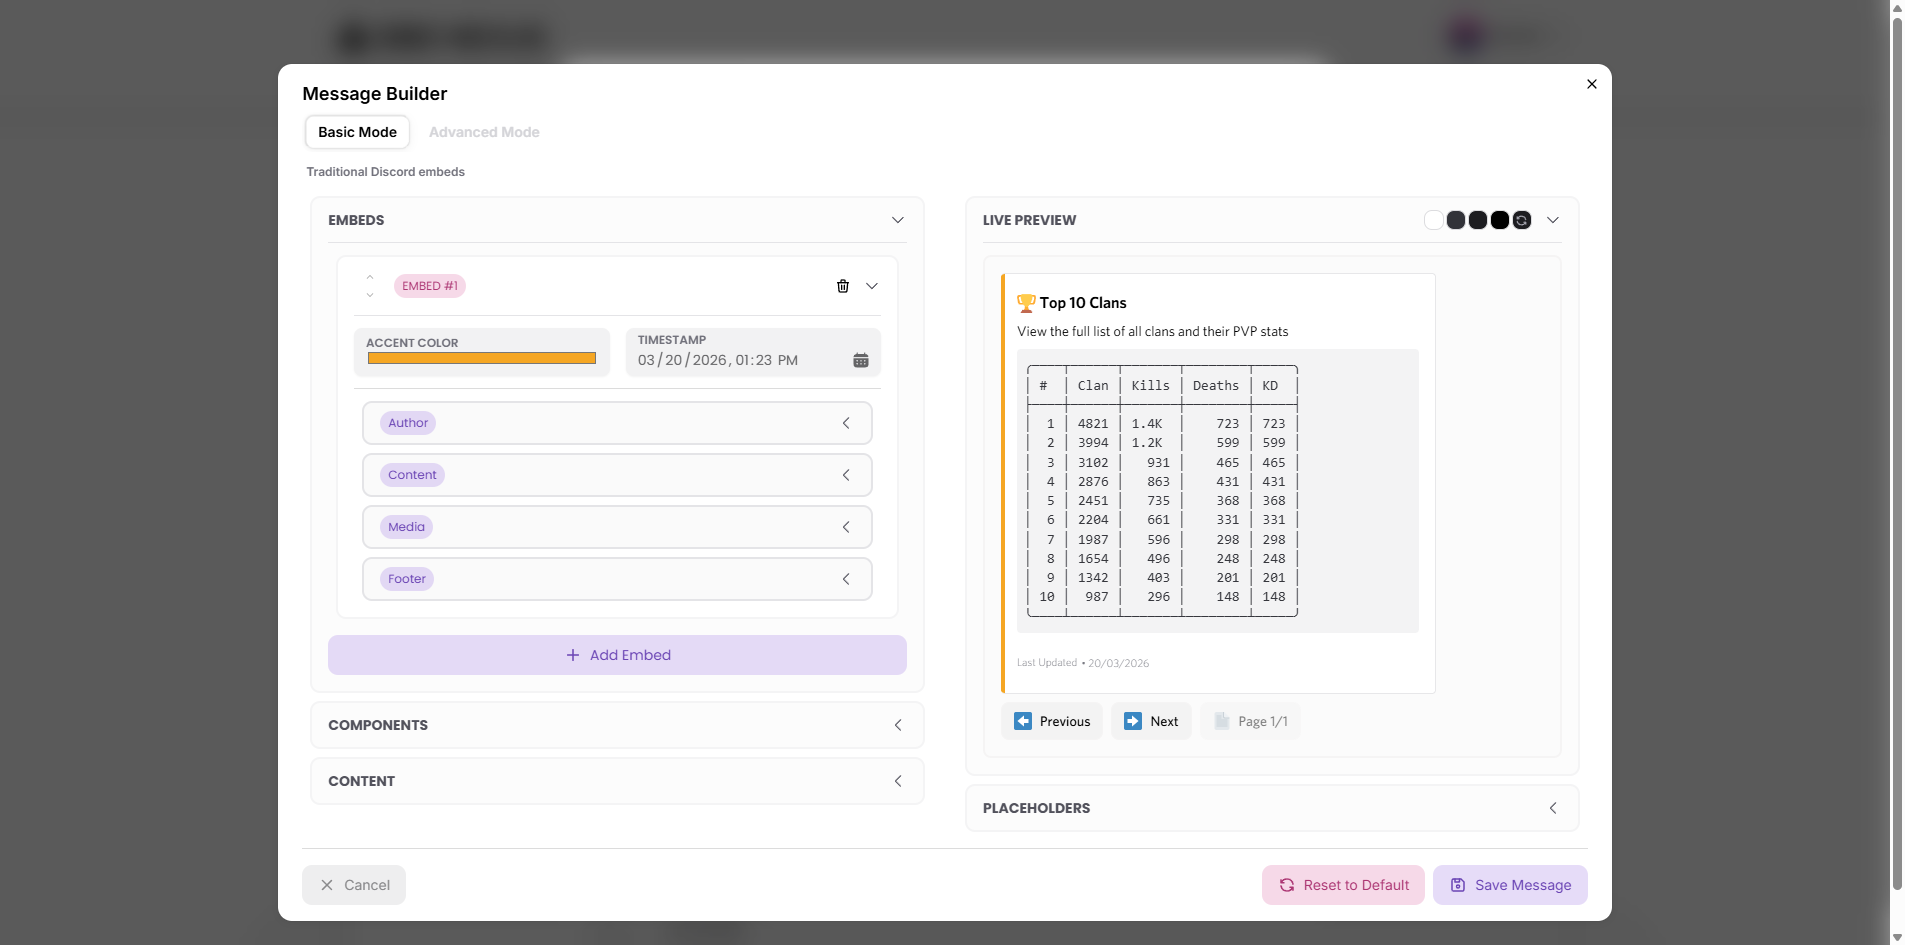Viewport: 1919px width, 945px height.
Task: Expand the Footer section
Action: click(x=617, y=579)
